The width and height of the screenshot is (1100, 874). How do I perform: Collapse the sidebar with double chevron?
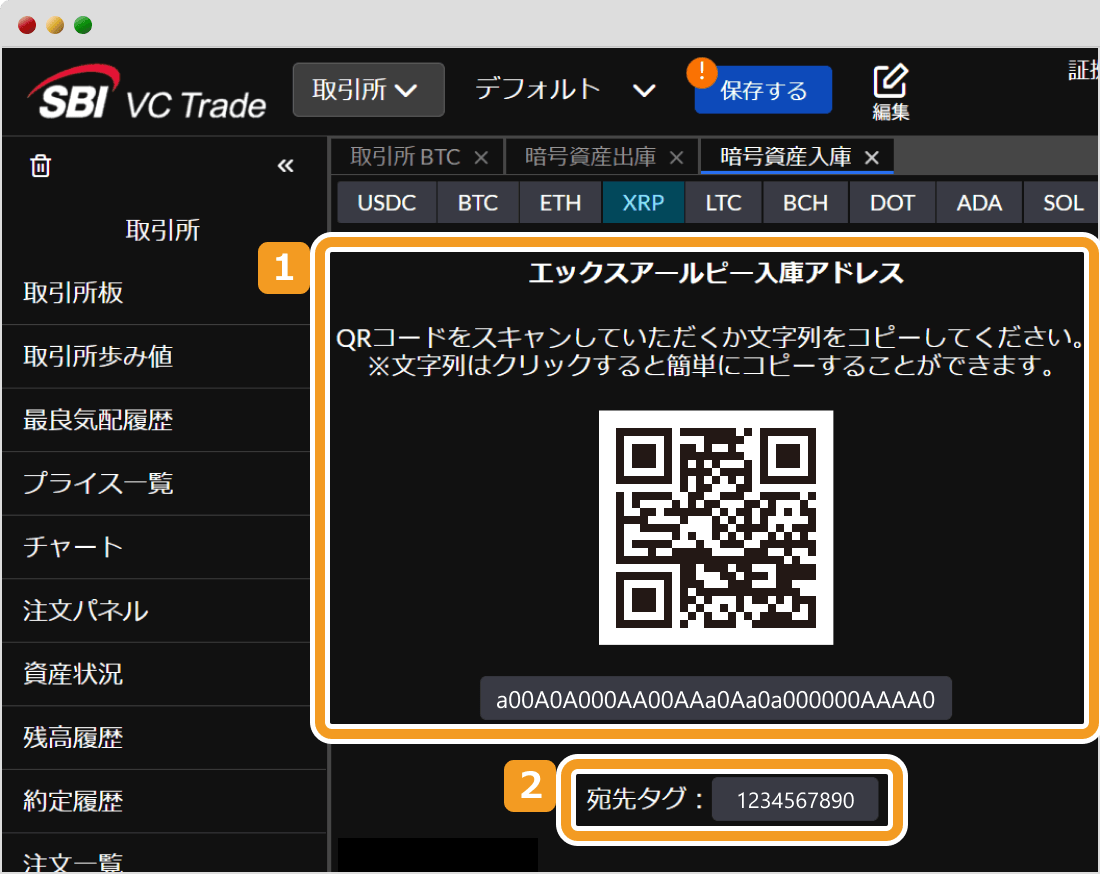coord(286,166)
